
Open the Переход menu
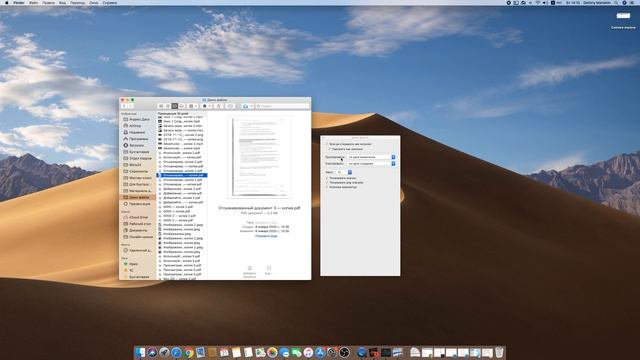78,2
